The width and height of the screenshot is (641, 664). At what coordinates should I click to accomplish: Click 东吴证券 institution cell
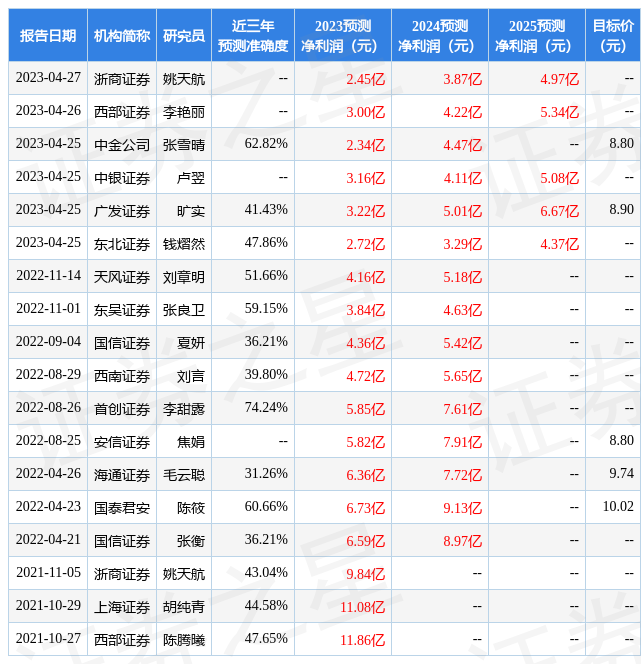pyautogui.click(x=122, y=310)
